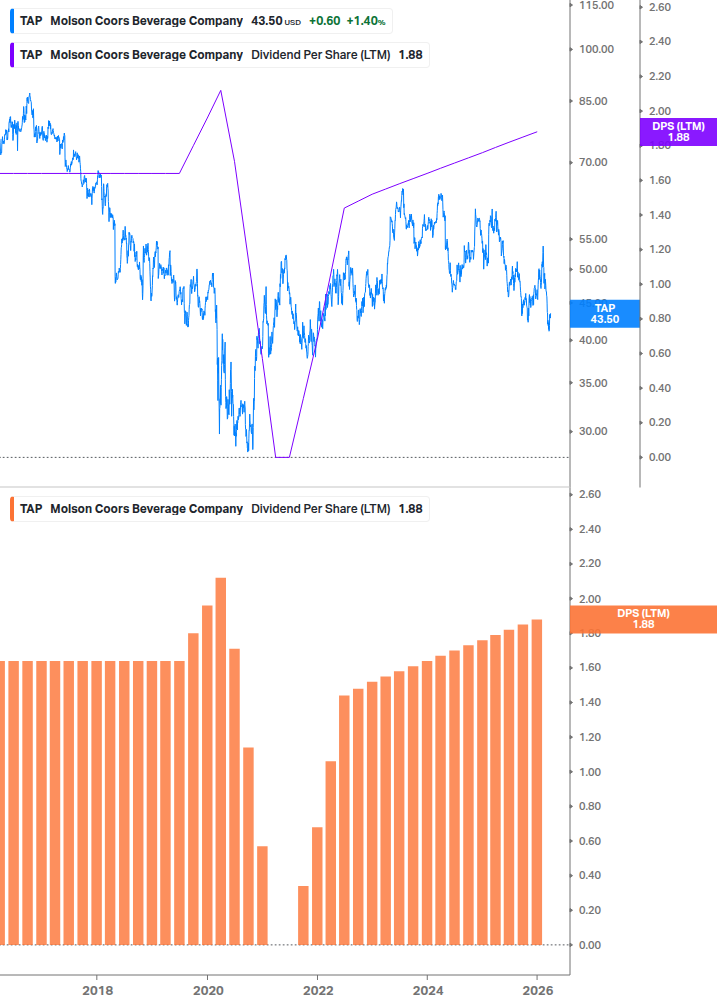Click the 85.00 price axis label
Image resolution: width=717 pixels, height=1005 pixels.
click(593, 101)
